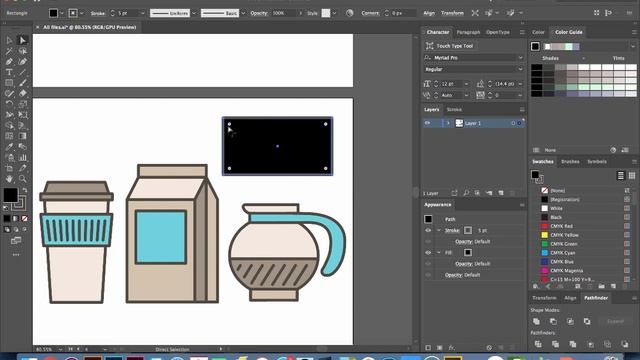Select the Line Segment tool
Screen dimensions: 640x360
pos(22,72)
